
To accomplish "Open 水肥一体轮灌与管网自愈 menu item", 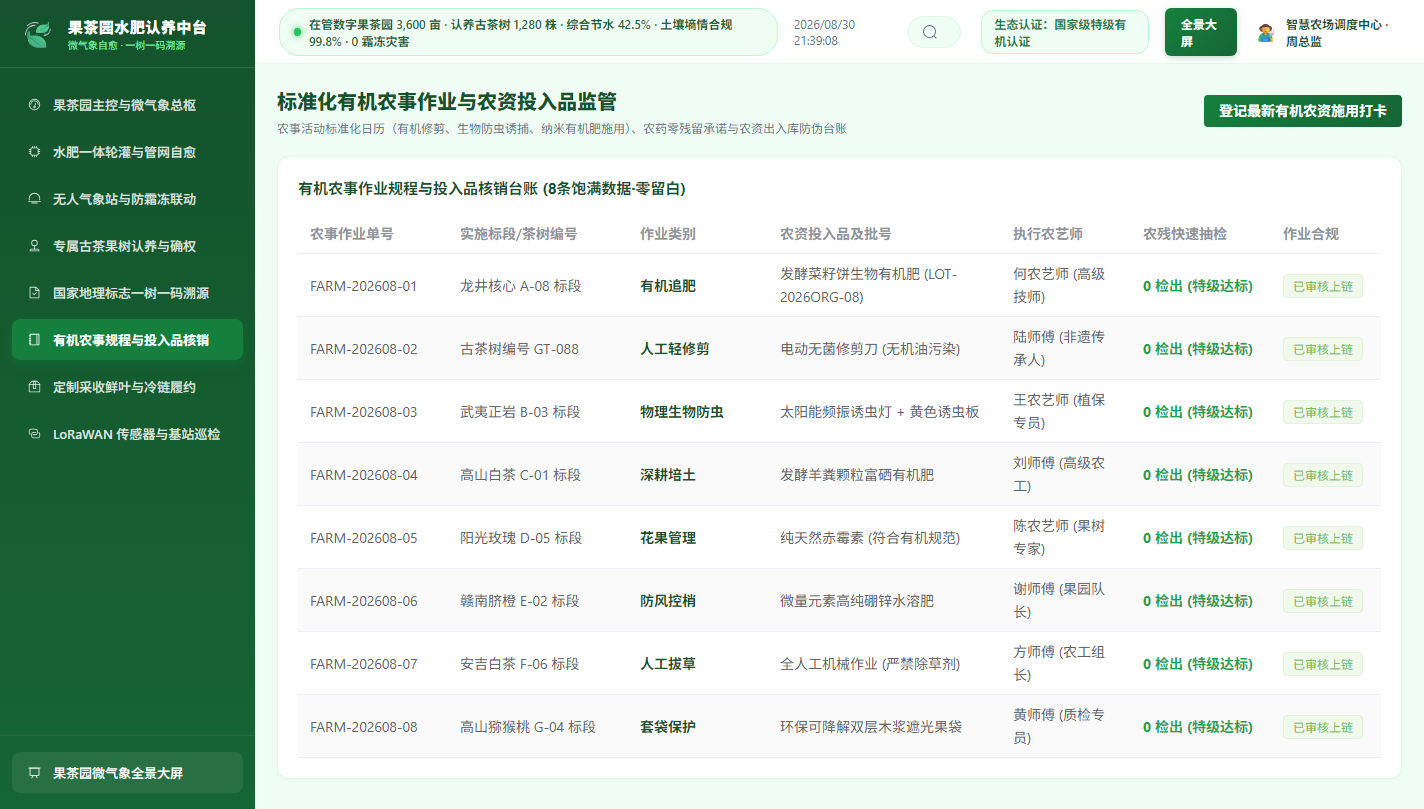I will (127, 152).
